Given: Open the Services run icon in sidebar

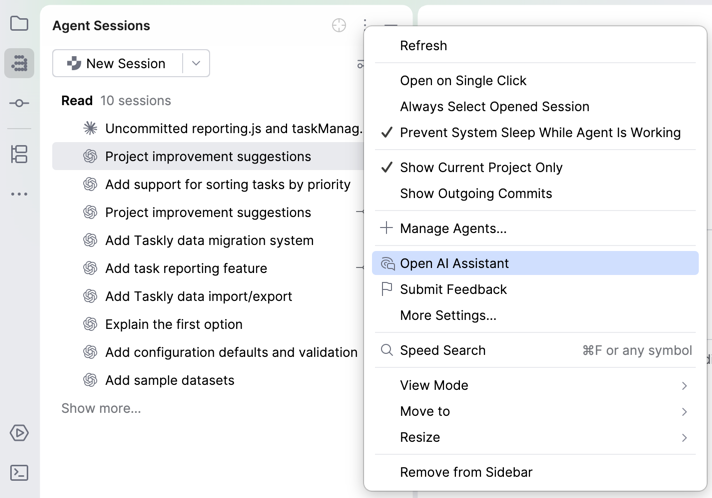Looking at the screenshot, I should [x=19, y=433].
